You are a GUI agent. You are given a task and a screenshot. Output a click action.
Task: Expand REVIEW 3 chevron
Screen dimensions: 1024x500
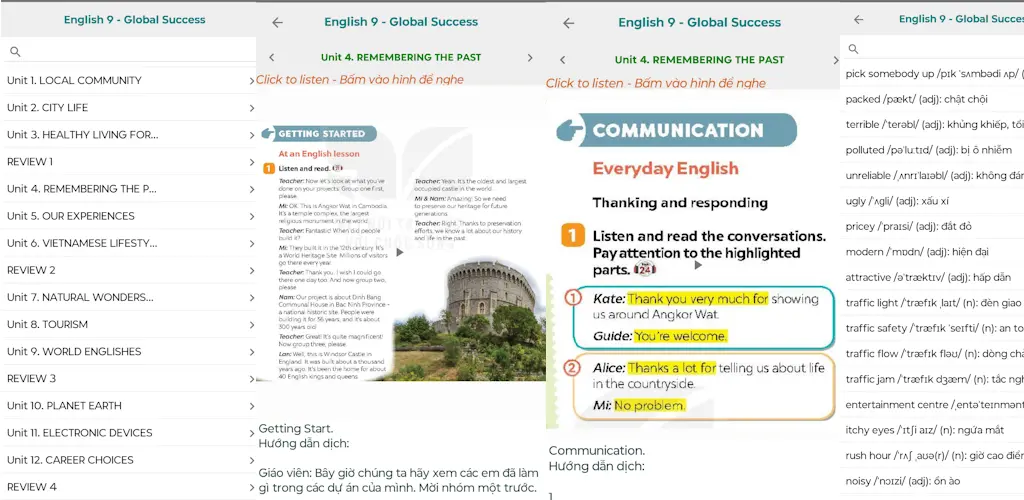coord(251,379)
